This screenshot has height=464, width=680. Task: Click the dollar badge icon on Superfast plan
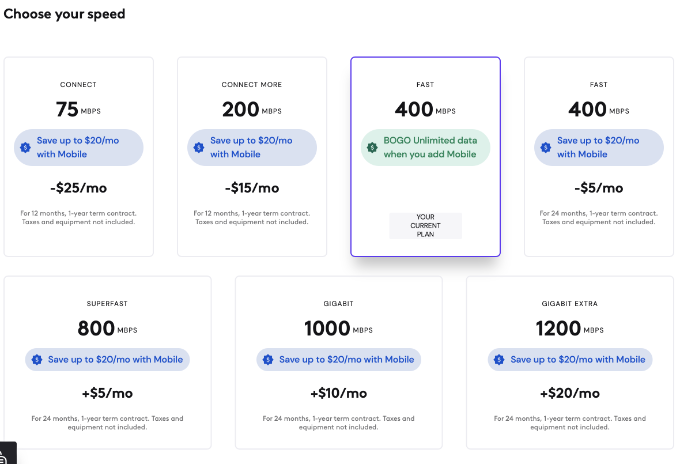click(37, 359)
